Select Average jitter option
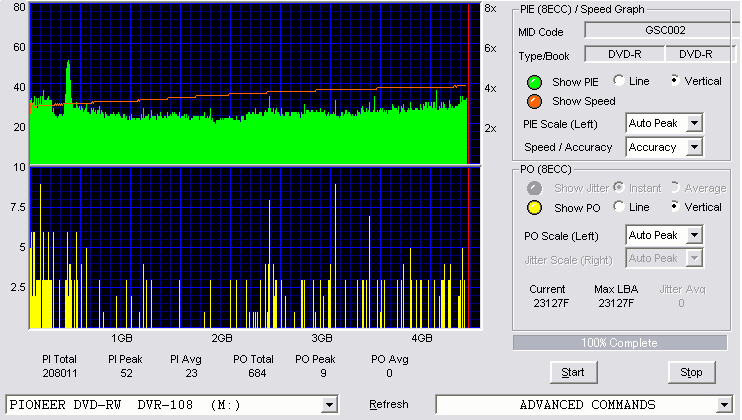742x420 pixels. pyautogui.click(x=675, y=187)
